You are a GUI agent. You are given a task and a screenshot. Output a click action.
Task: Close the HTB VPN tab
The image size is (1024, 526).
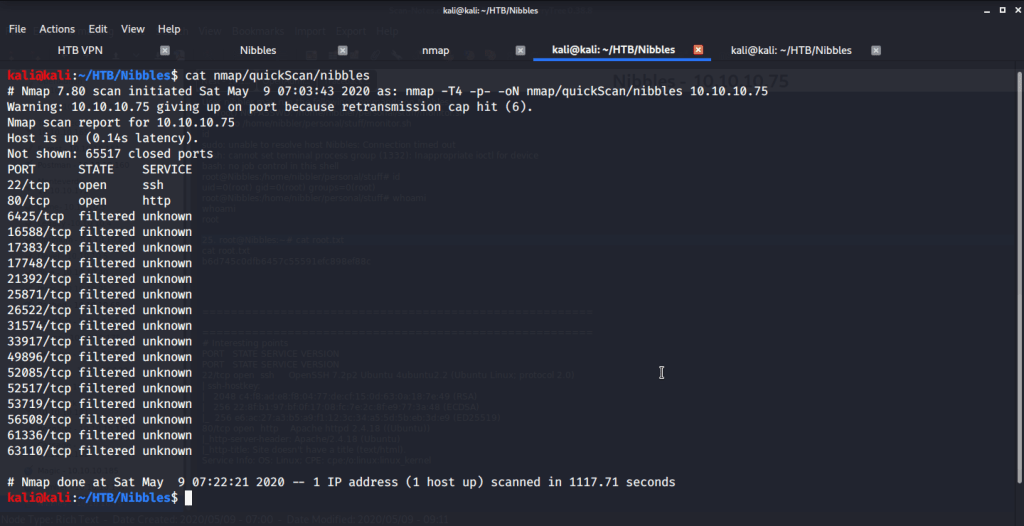coord(165,50)
